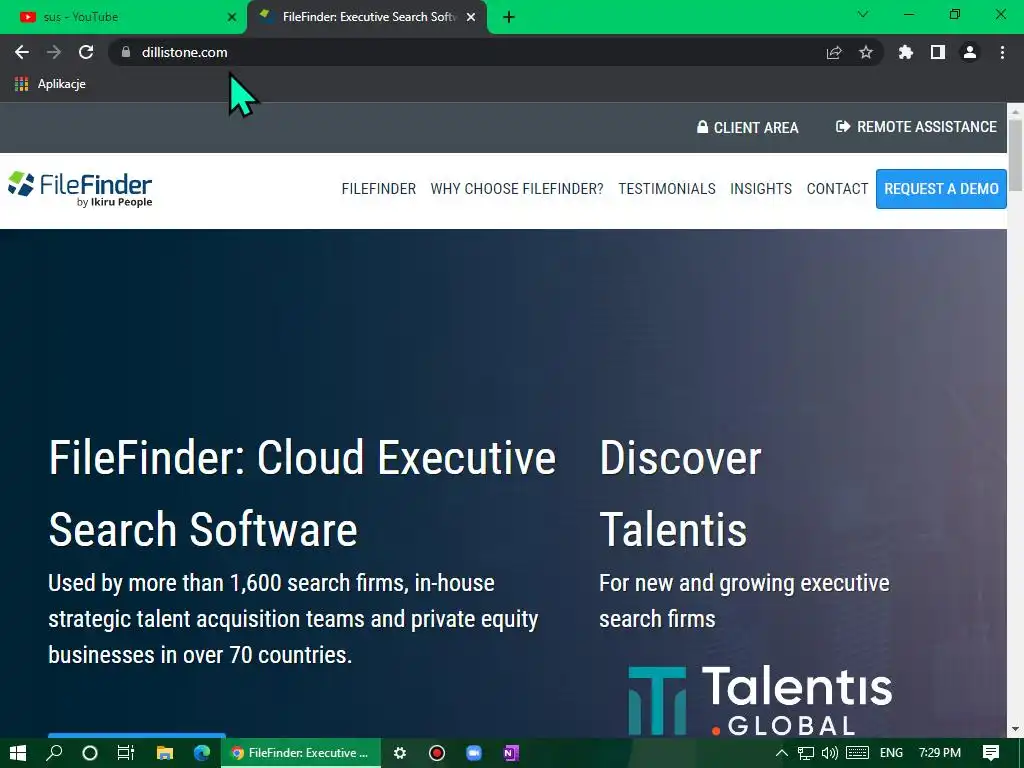Click the browser forward arrow

tap(54, 52)
